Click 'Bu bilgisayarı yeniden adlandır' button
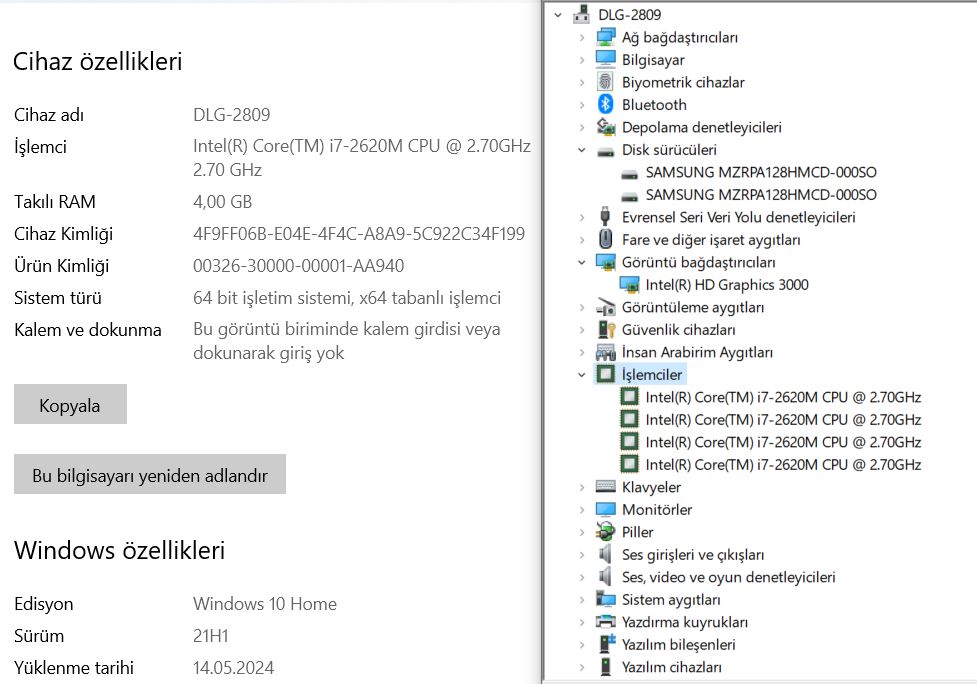Image resolution: width=977 pixels, height=684 pixels. [150, 474]
